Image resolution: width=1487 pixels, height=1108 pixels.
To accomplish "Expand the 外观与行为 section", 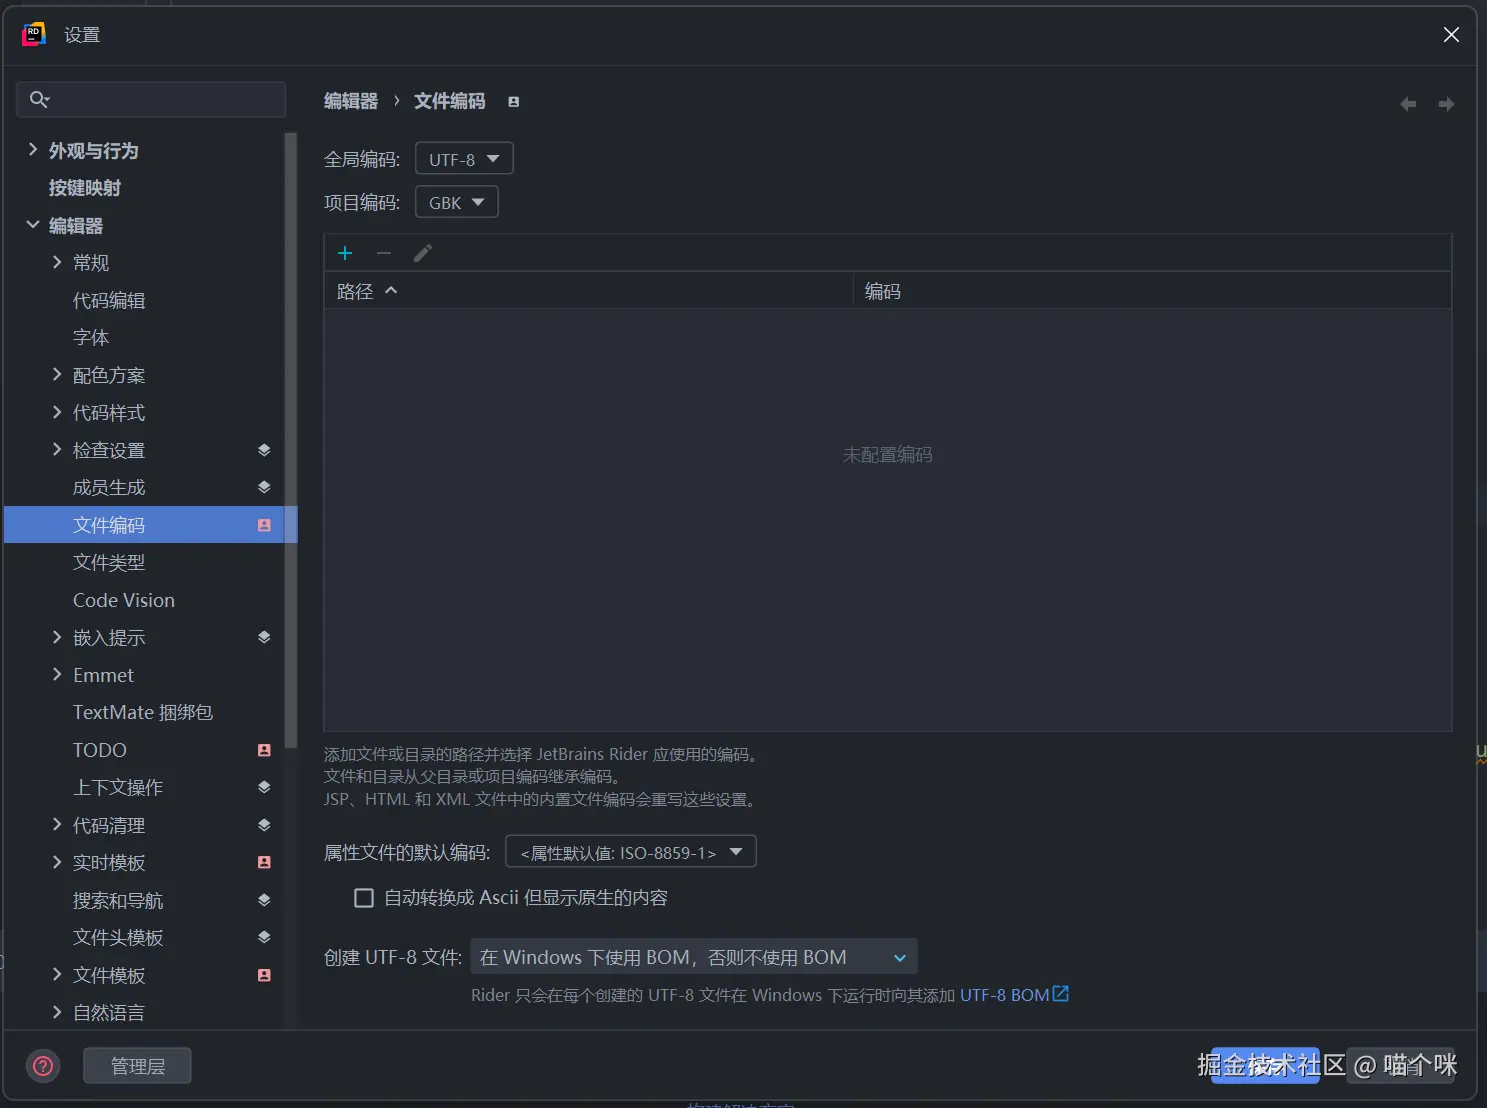I will pyautogui.click(x=33, y=150).
